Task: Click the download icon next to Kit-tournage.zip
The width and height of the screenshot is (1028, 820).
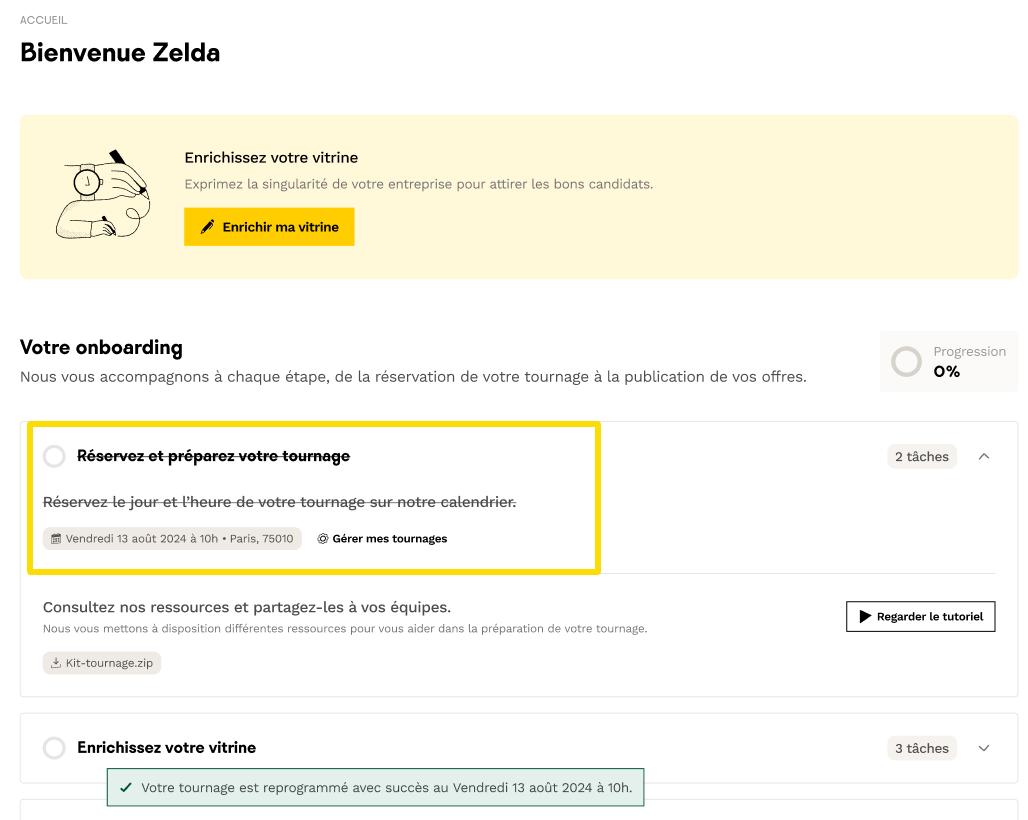Action: 56,663
